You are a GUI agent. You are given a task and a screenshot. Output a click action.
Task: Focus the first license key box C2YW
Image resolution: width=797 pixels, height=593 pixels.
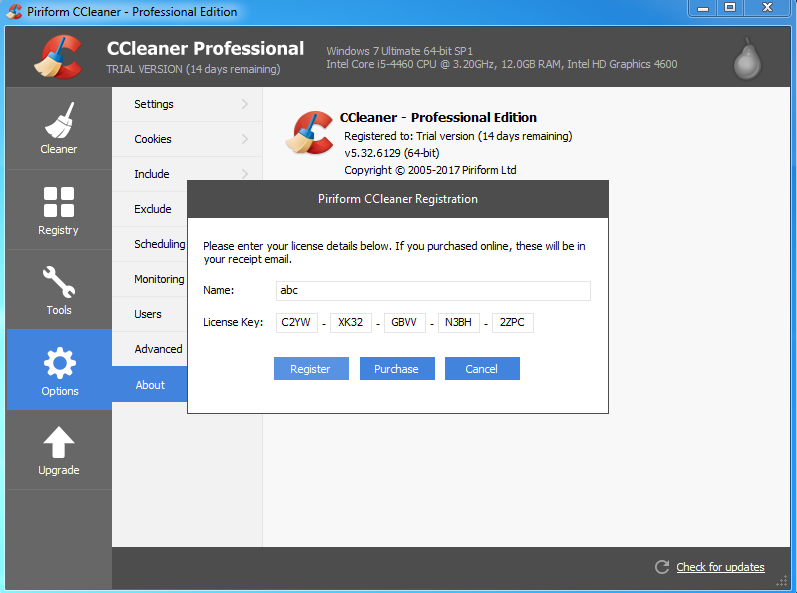pos(296,322)
